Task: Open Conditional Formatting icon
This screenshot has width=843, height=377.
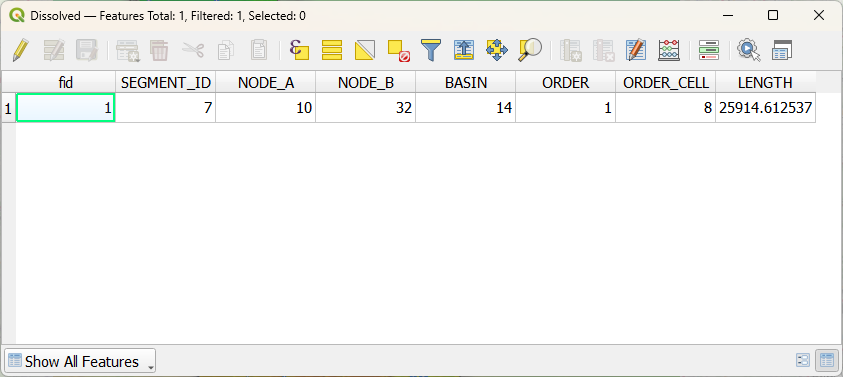Action: [x=709, y=50]
